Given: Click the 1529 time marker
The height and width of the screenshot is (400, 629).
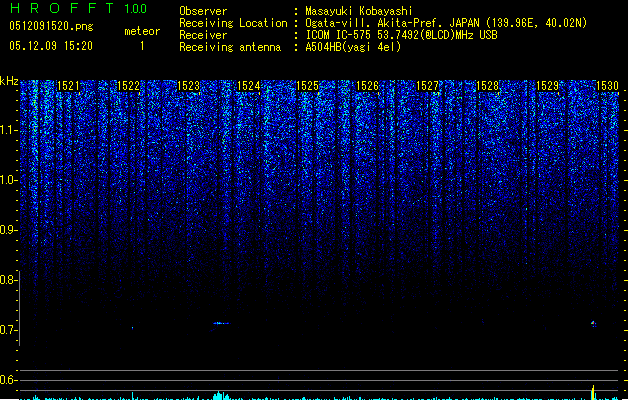Looking at the screenshot, I should point(547,86).
